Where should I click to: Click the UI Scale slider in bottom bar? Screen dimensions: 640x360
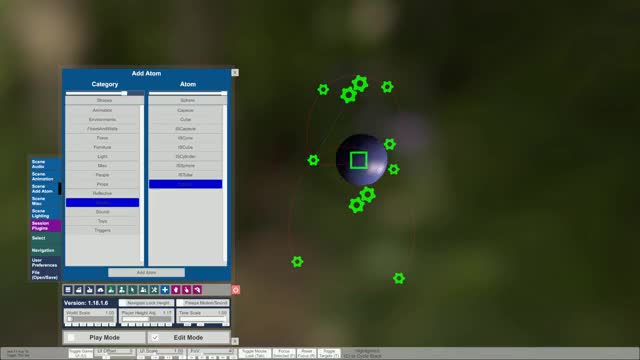(160, 353)
